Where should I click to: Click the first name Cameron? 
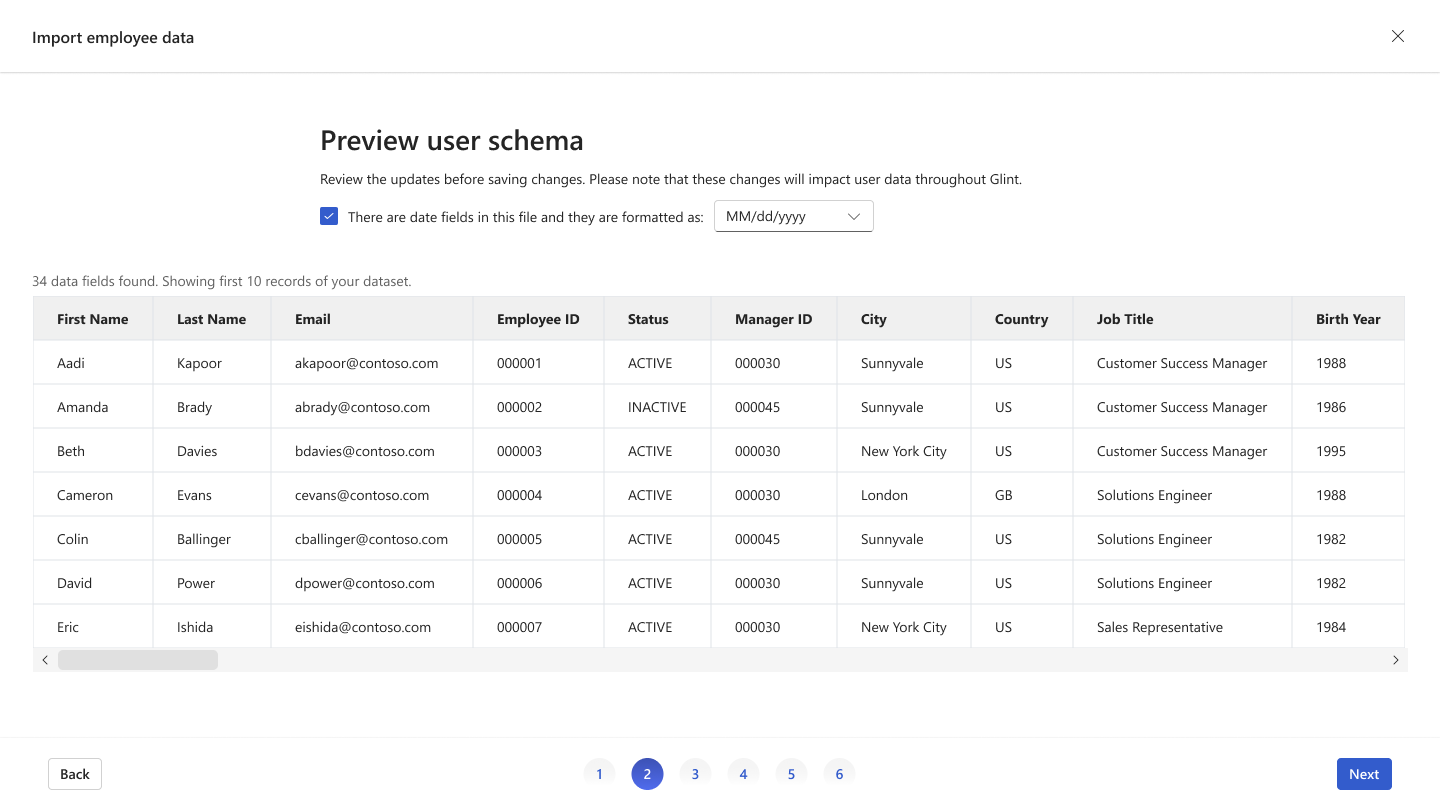coord(85,495)
